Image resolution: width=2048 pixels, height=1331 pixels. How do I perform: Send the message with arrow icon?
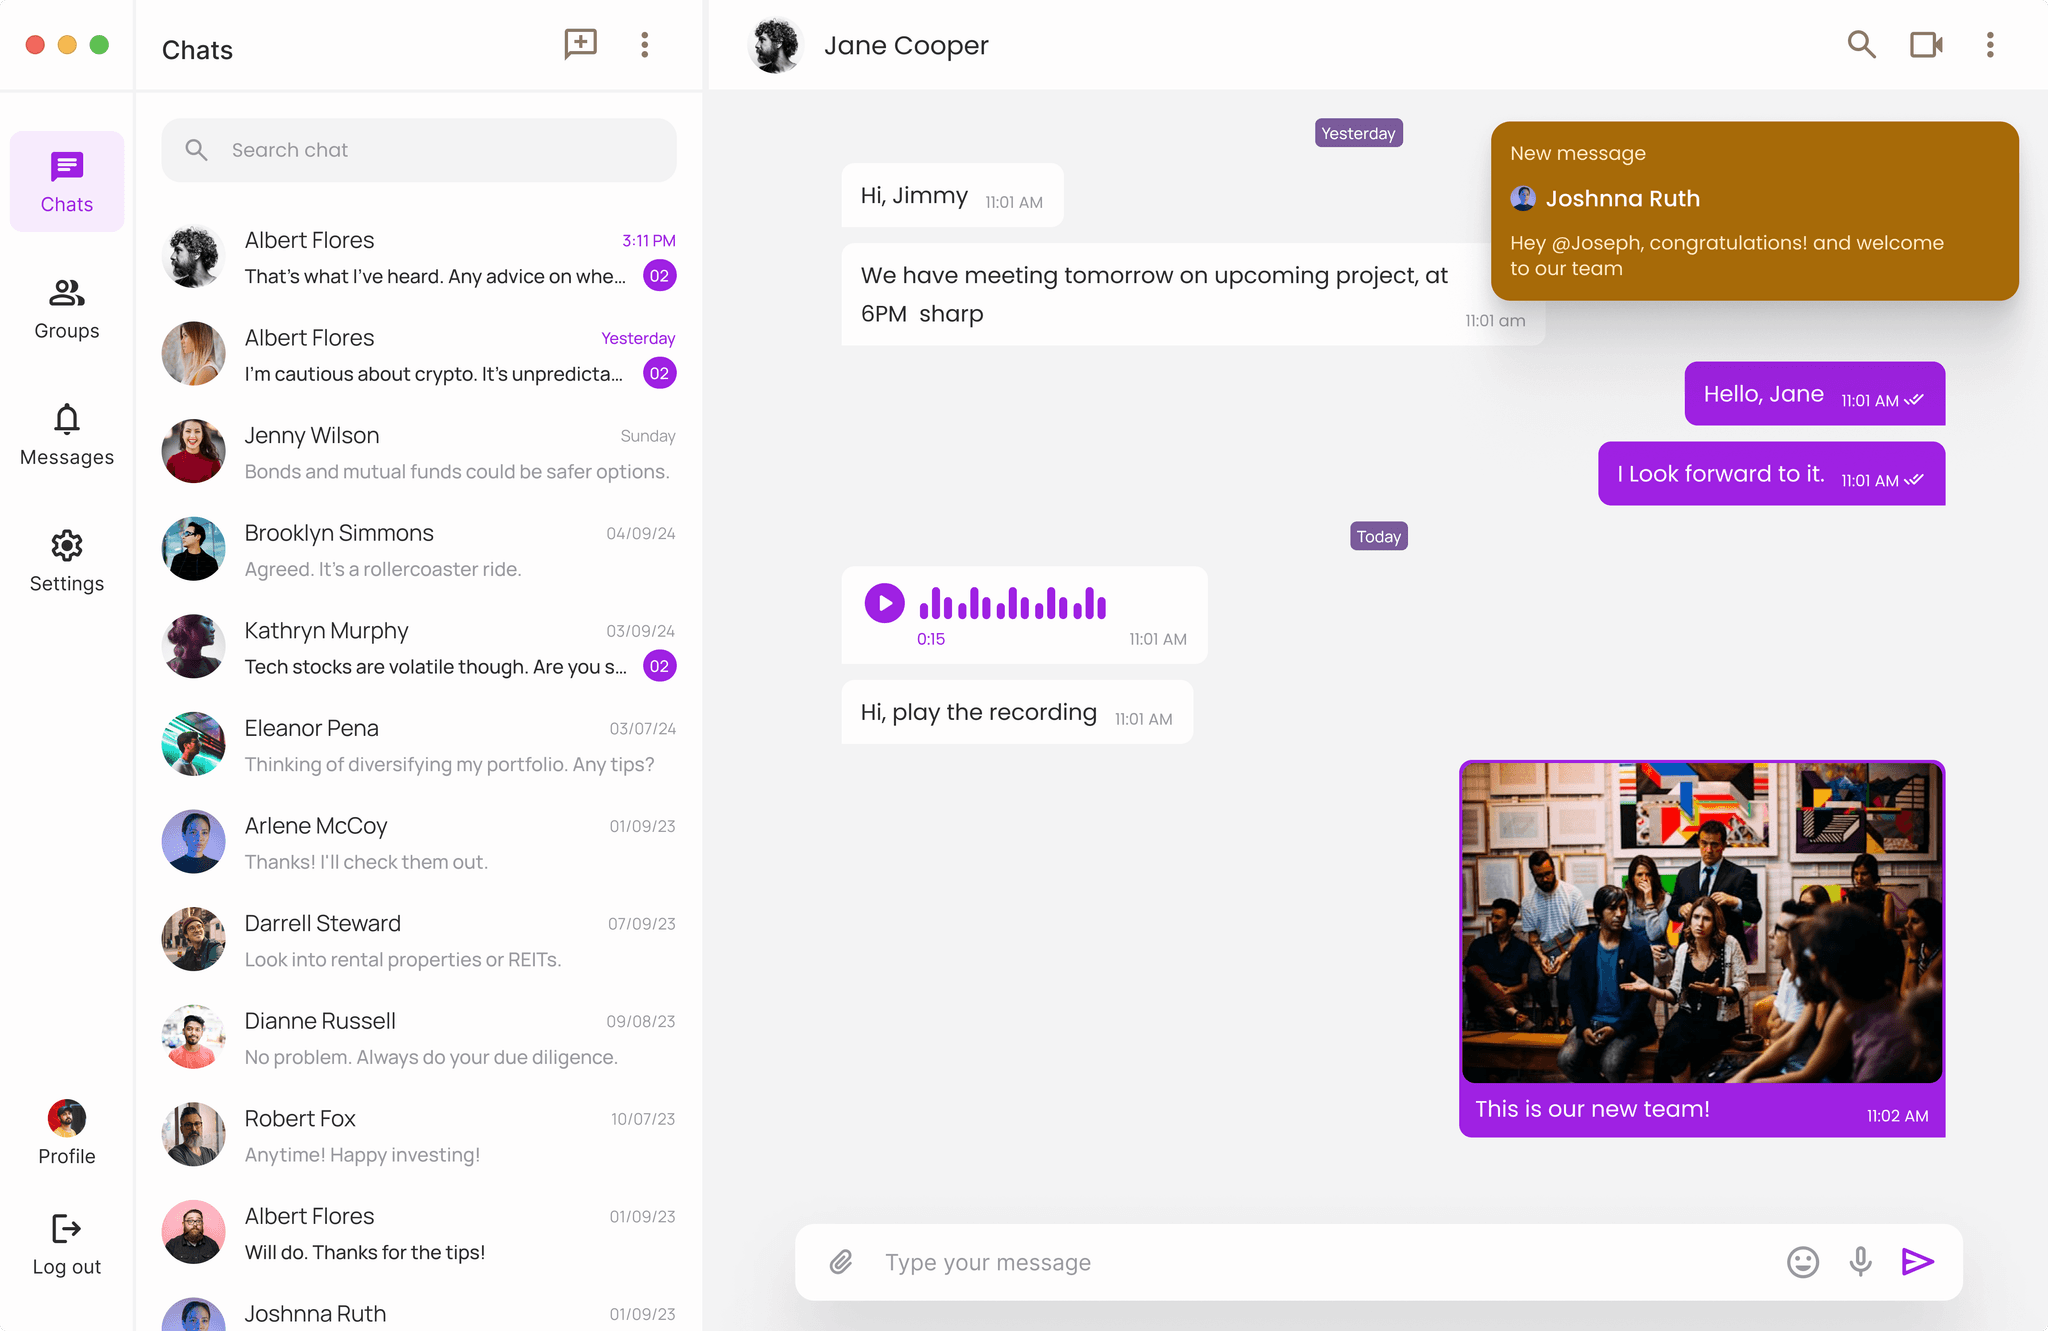[1917, 1262]
